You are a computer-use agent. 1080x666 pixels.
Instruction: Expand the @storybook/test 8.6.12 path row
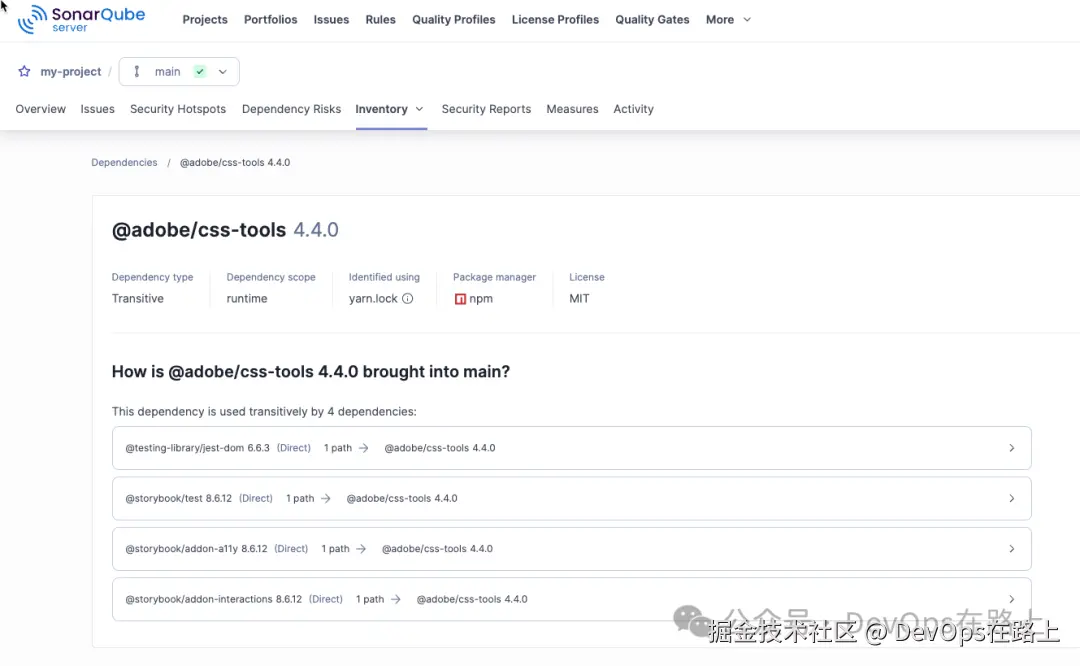(x=572, y=498)
